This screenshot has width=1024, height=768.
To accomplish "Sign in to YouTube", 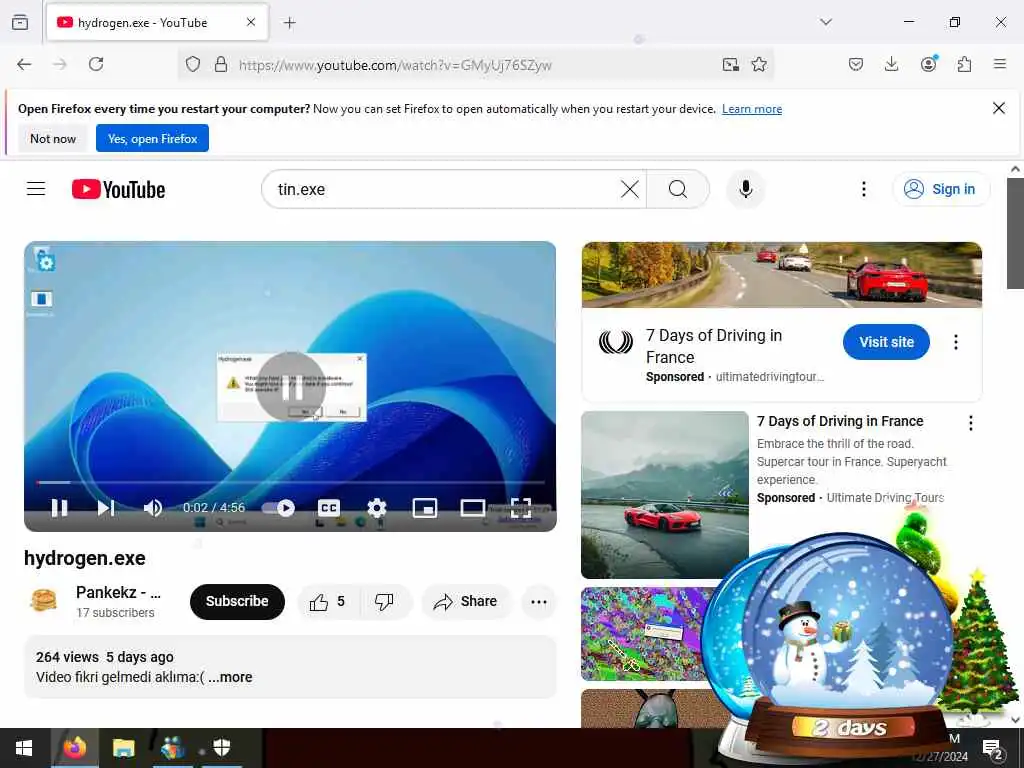I will 940,189.
